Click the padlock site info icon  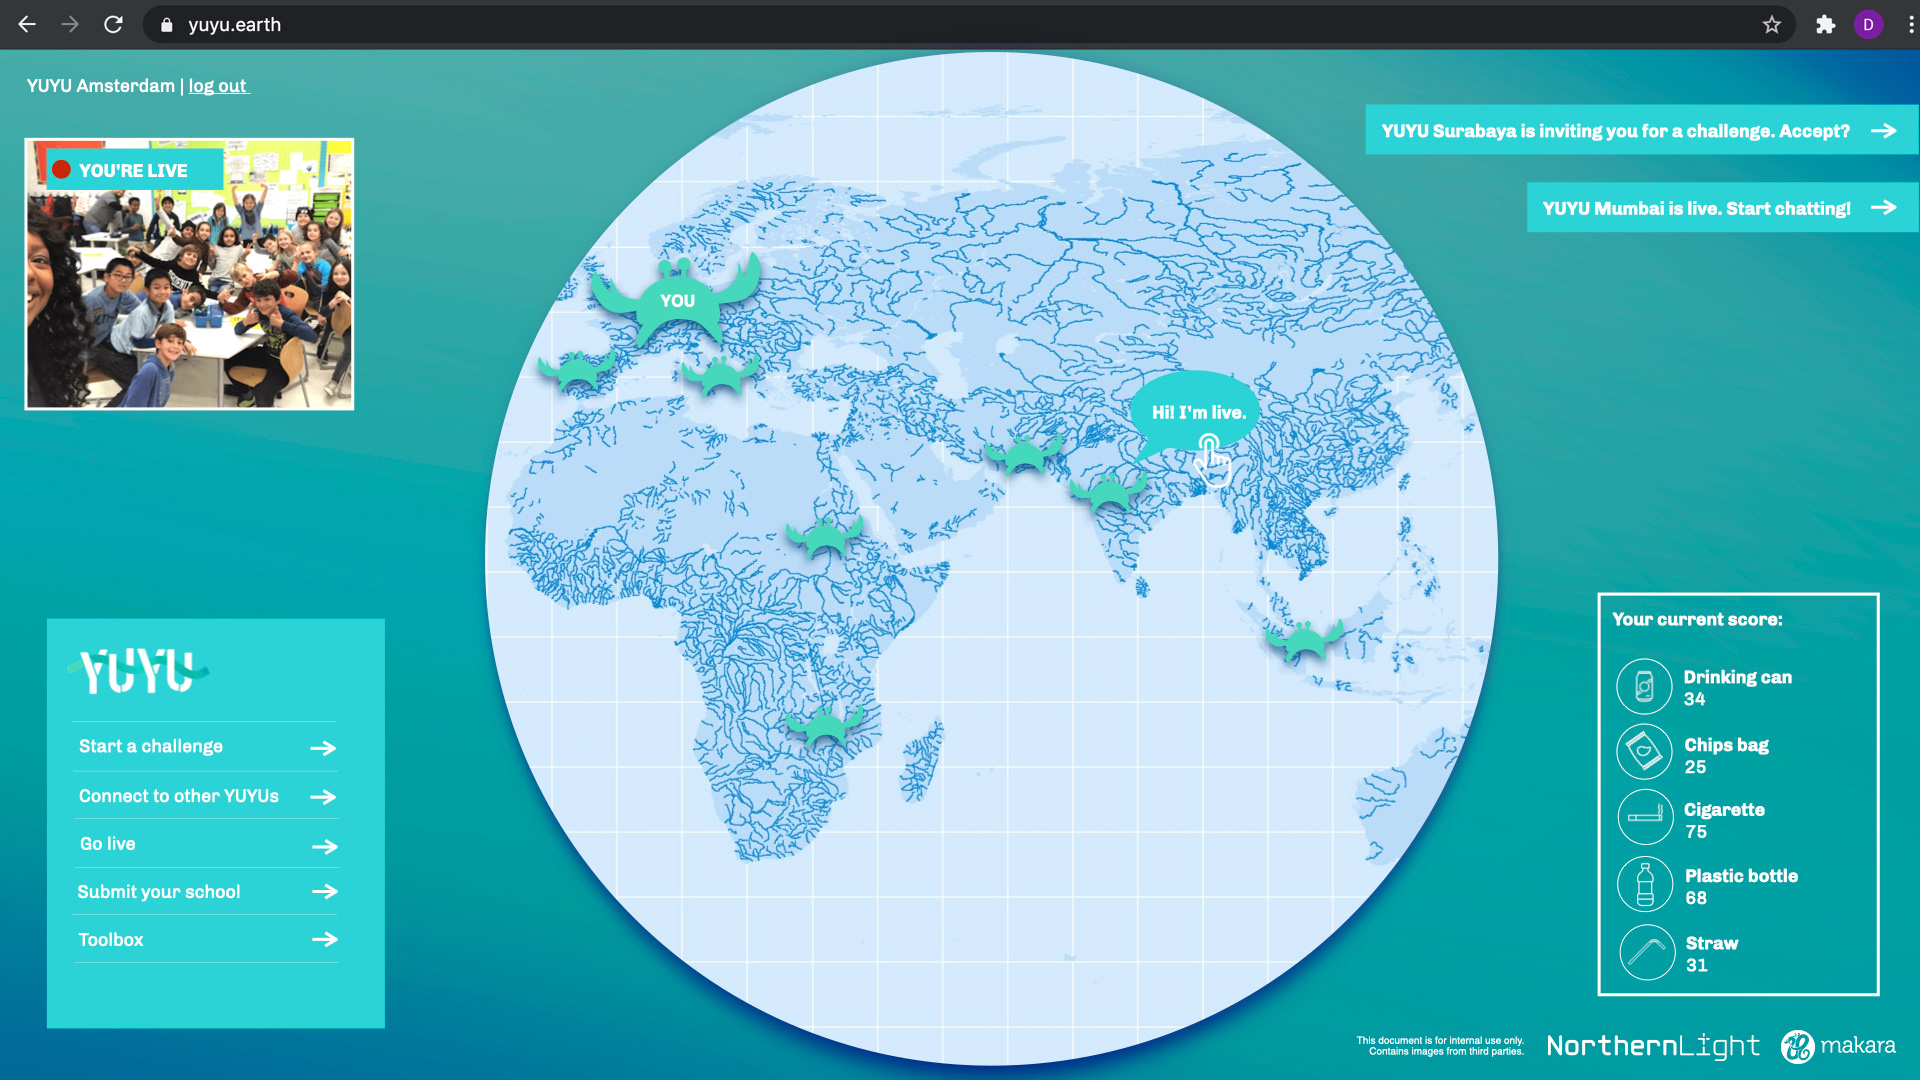166,24
